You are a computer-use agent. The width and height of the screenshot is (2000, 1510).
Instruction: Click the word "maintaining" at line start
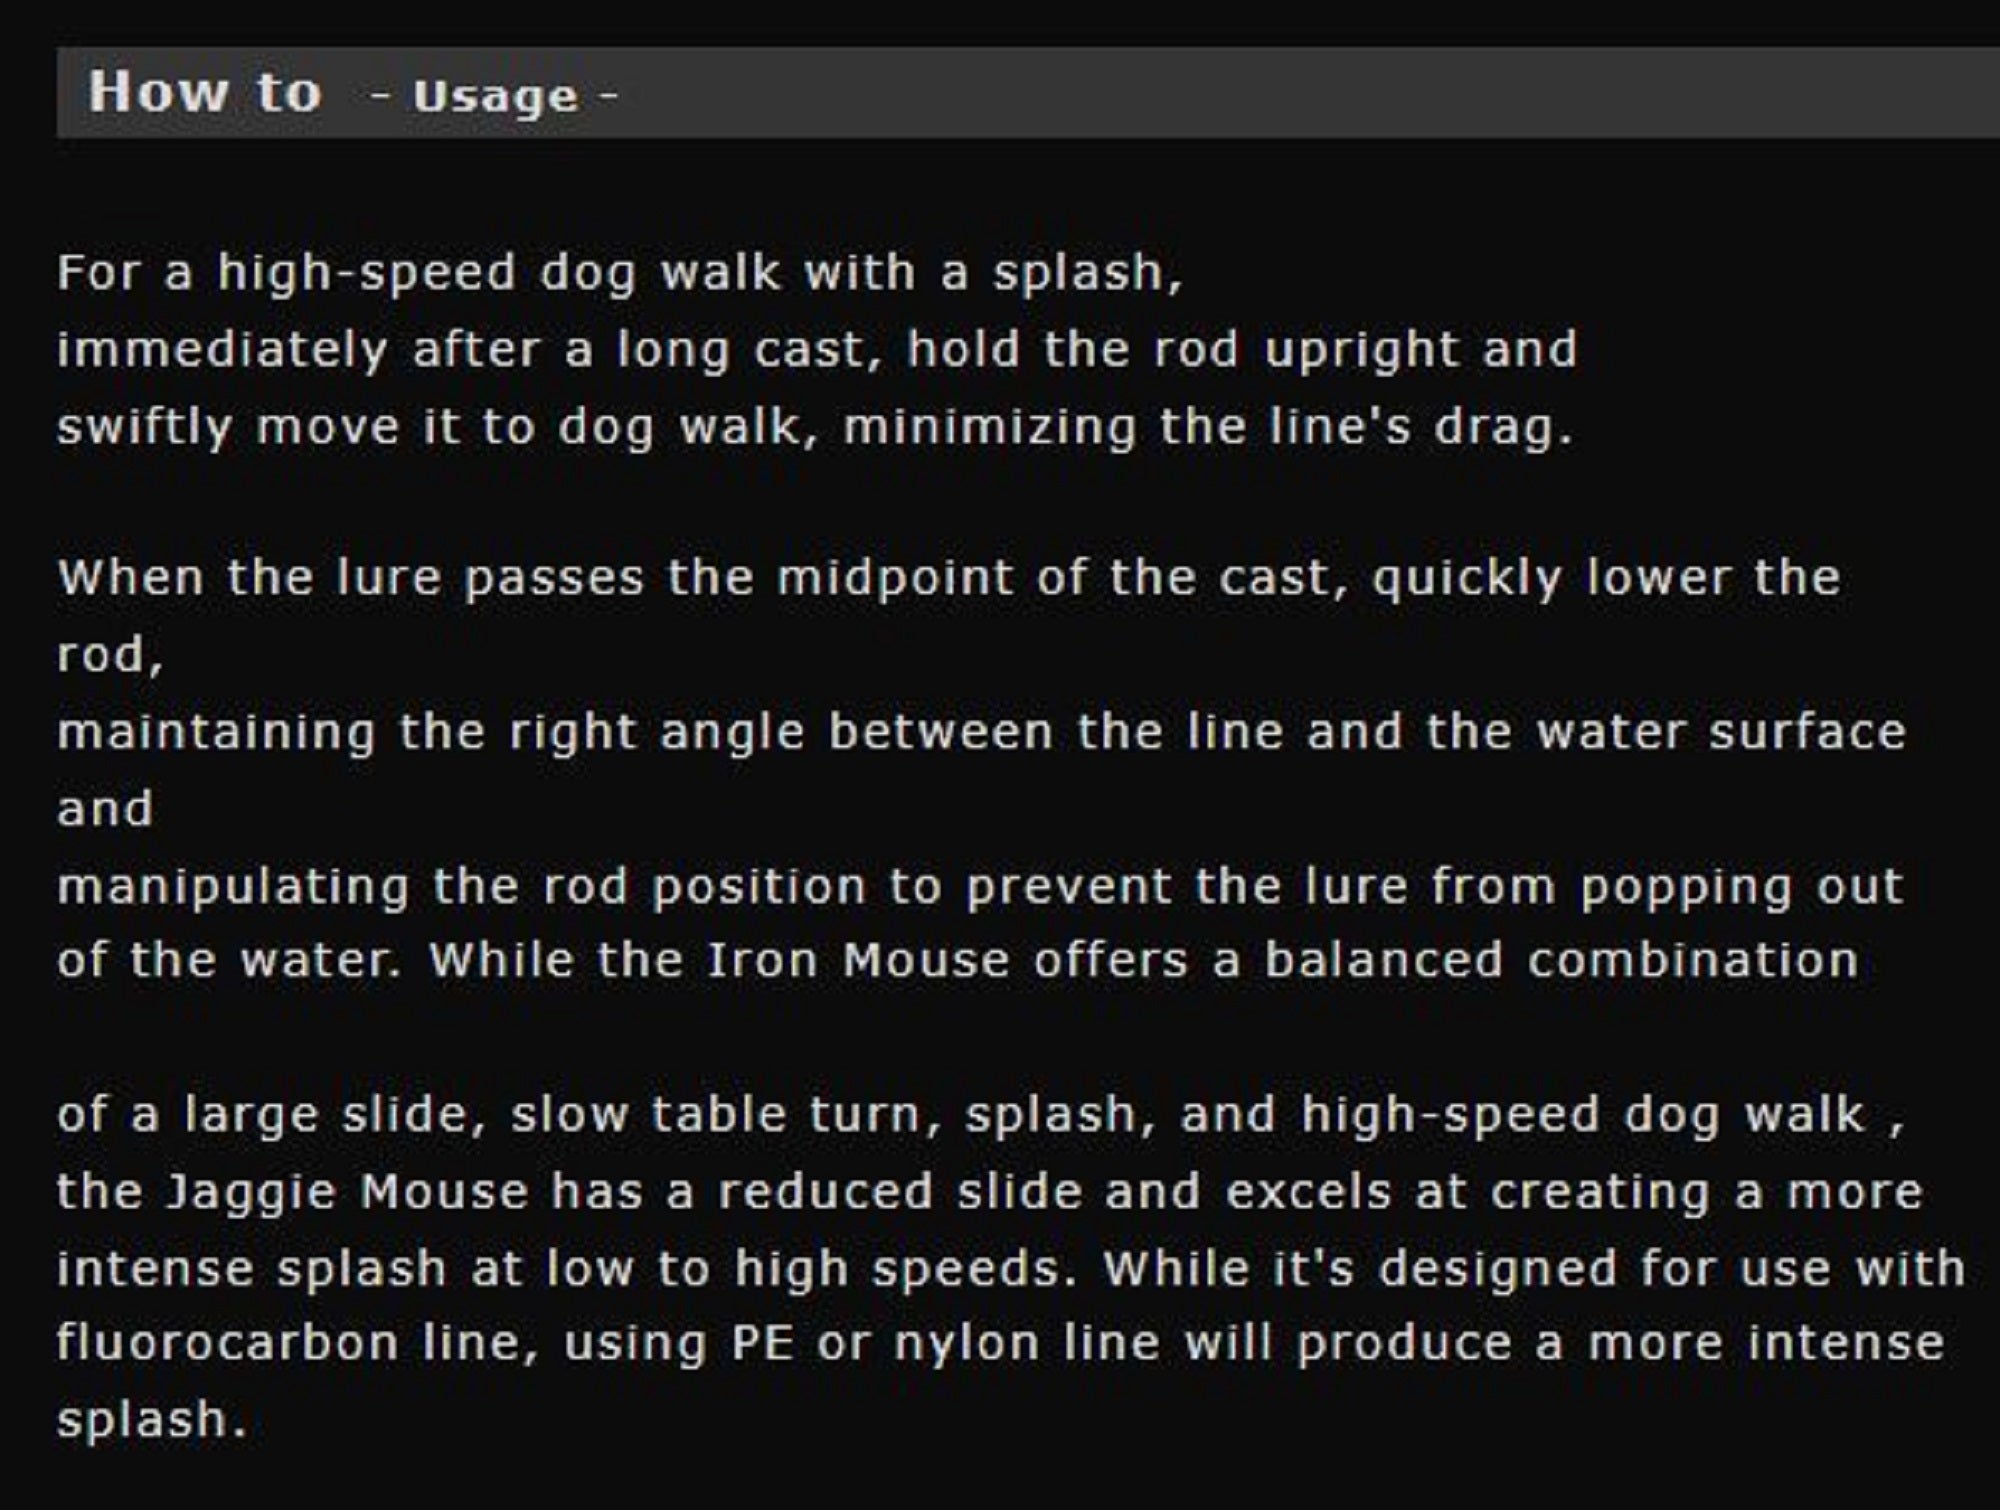(x=216, y=732)
